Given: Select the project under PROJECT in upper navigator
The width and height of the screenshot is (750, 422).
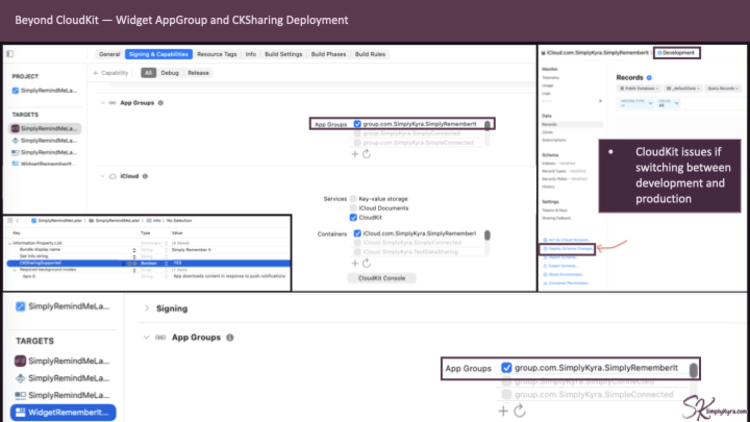Looking at the screenshot, I should (x=44, y=90).
